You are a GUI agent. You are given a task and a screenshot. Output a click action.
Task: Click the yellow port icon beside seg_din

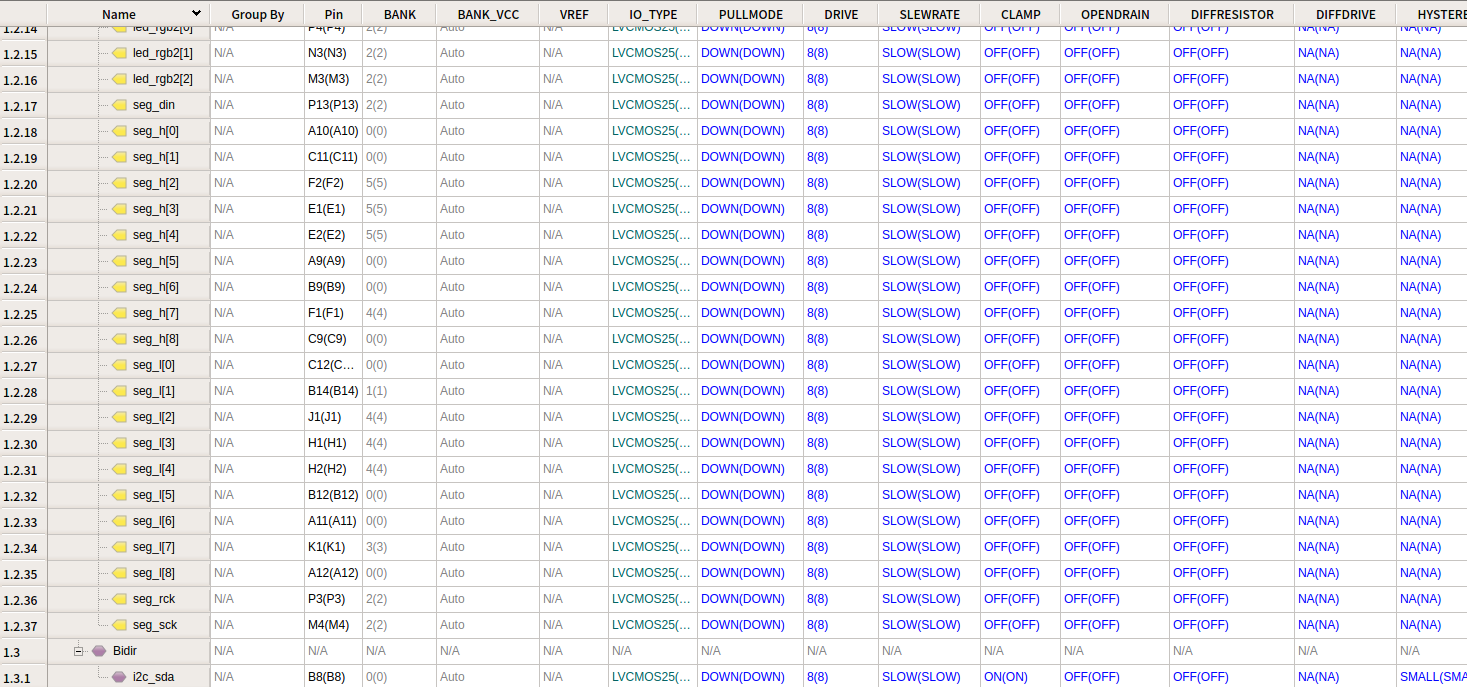(120, 105)
